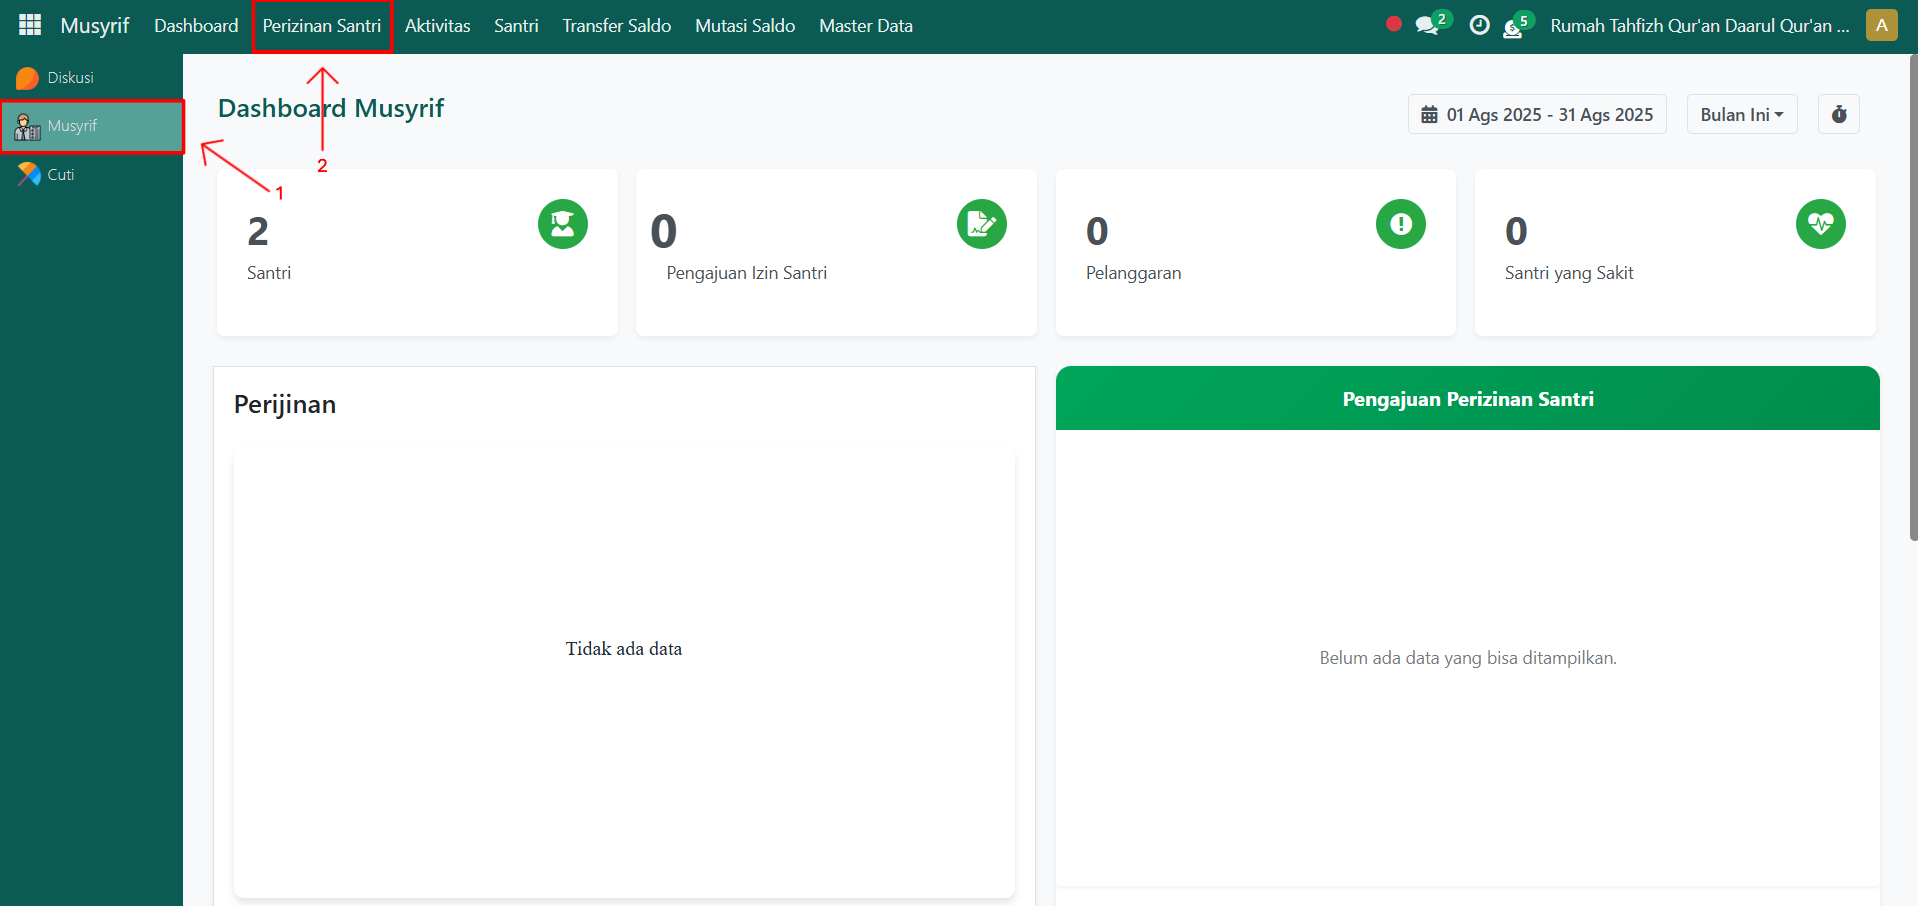Screen dimensions: 1918x906
Task: Click the Santri yang Sakit heartbeat icon
Action: tap(1820, 224)
